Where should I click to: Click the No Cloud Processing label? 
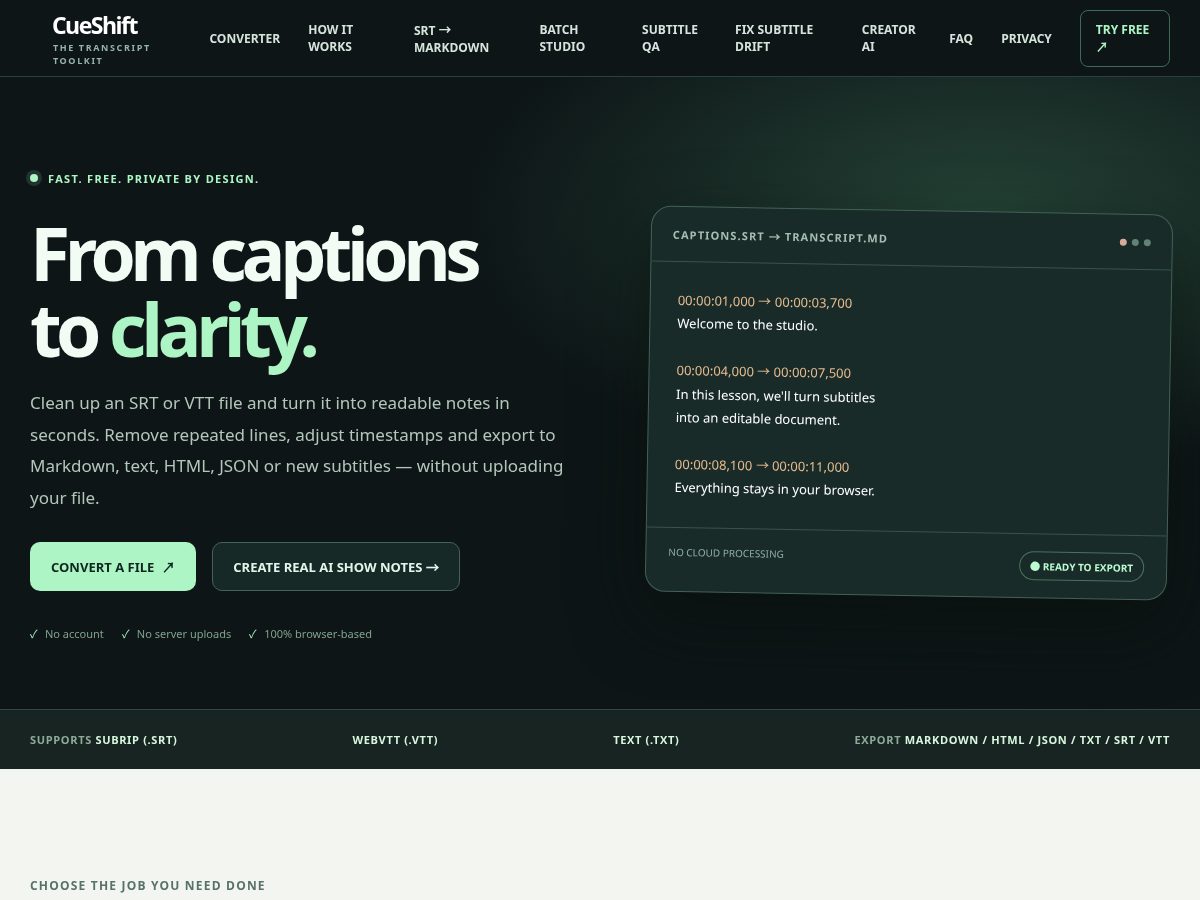click(726, 553)
